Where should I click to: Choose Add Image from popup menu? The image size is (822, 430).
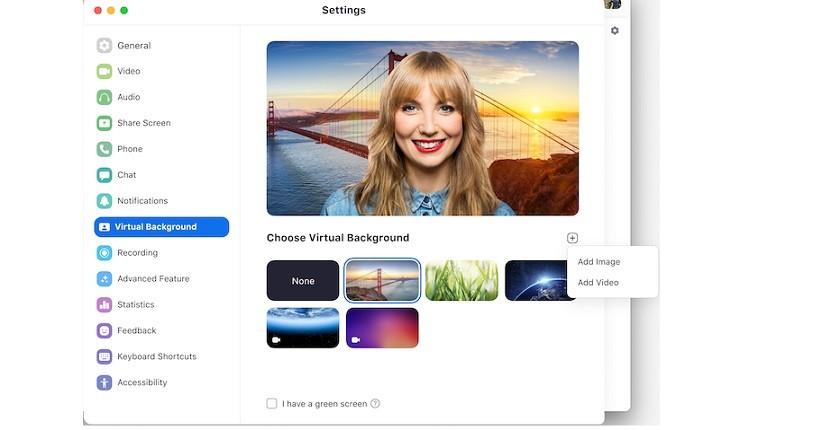[x=599, y=262]
